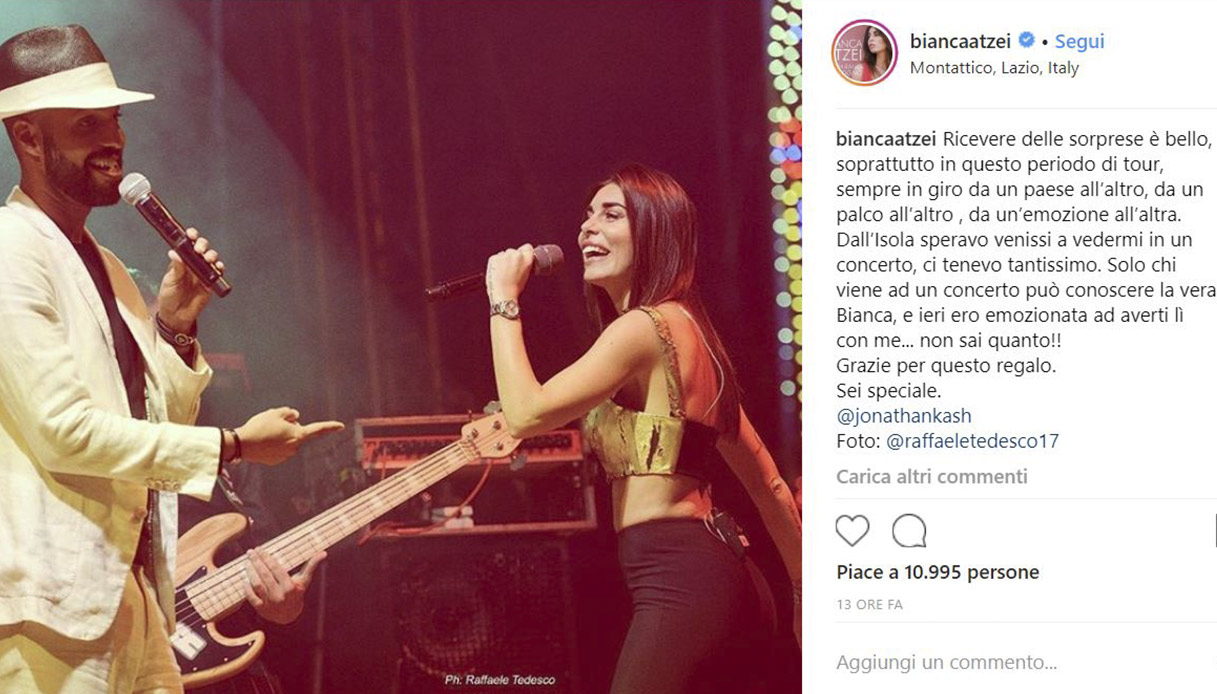This screenshot has width=1217, height=694.
Task: Click the comment speech bubble icon
Action: (909, 531)
